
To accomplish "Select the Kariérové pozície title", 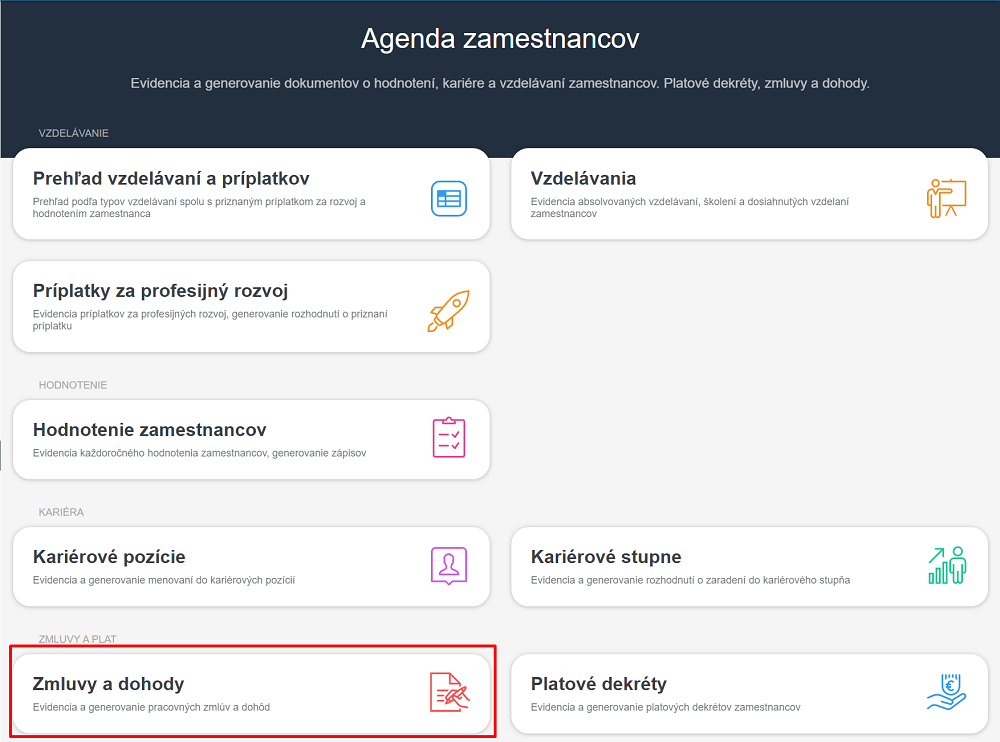I will (x=109, y=557).
